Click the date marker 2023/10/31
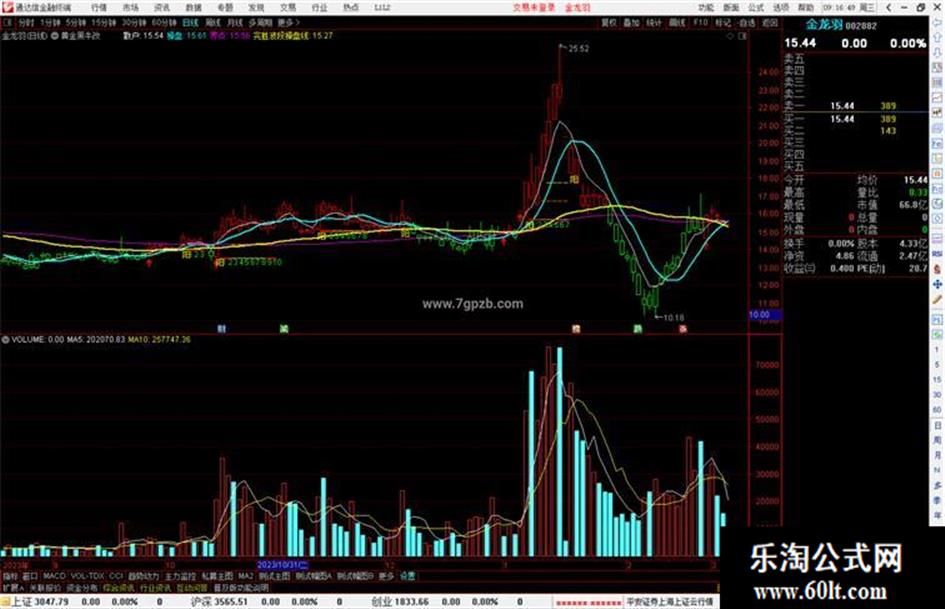Screen dimensions: 945x609 [283, 565]
